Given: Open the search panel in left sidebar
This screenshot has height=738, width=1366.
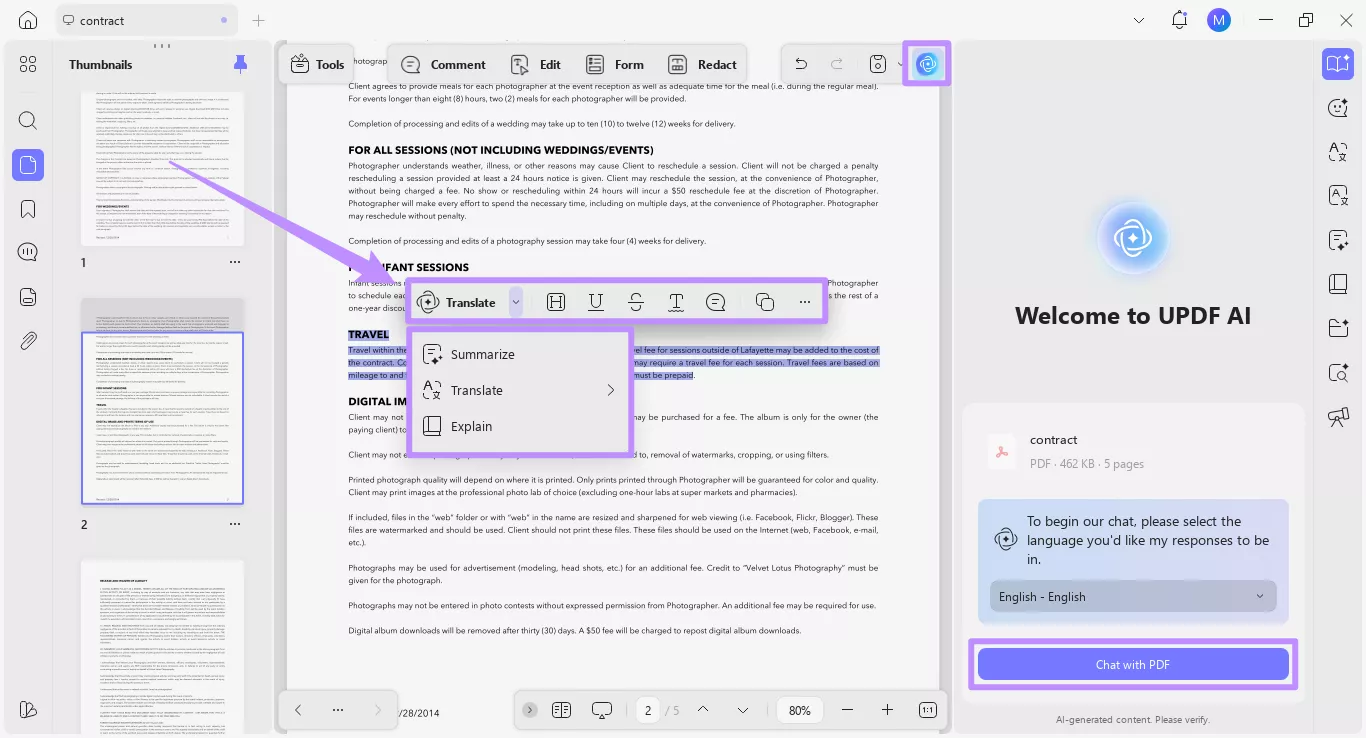Looking at the screenshot, I should coord(28,121).
